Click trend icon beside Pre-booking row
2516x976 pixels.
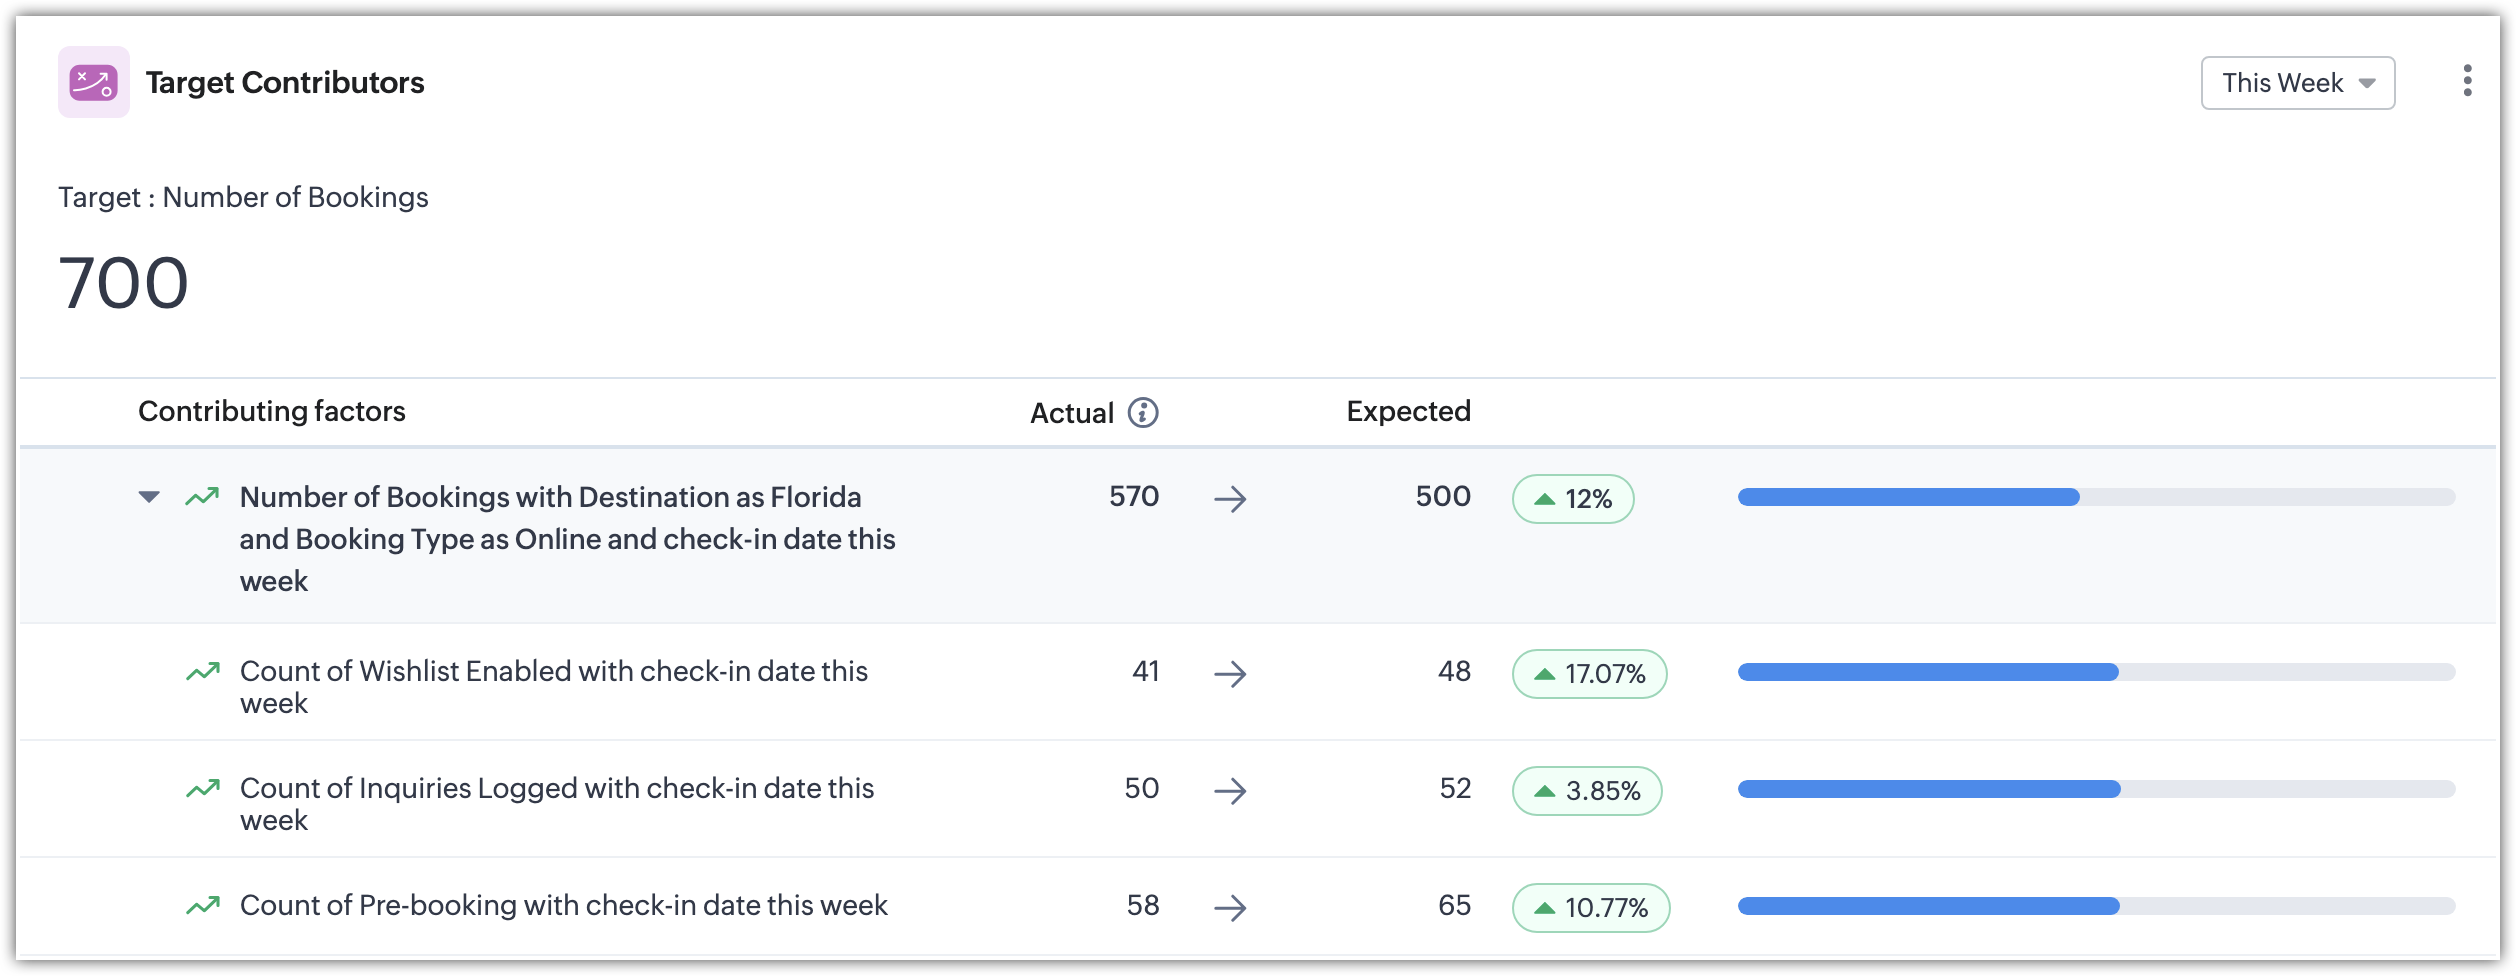tap(202, 906)
